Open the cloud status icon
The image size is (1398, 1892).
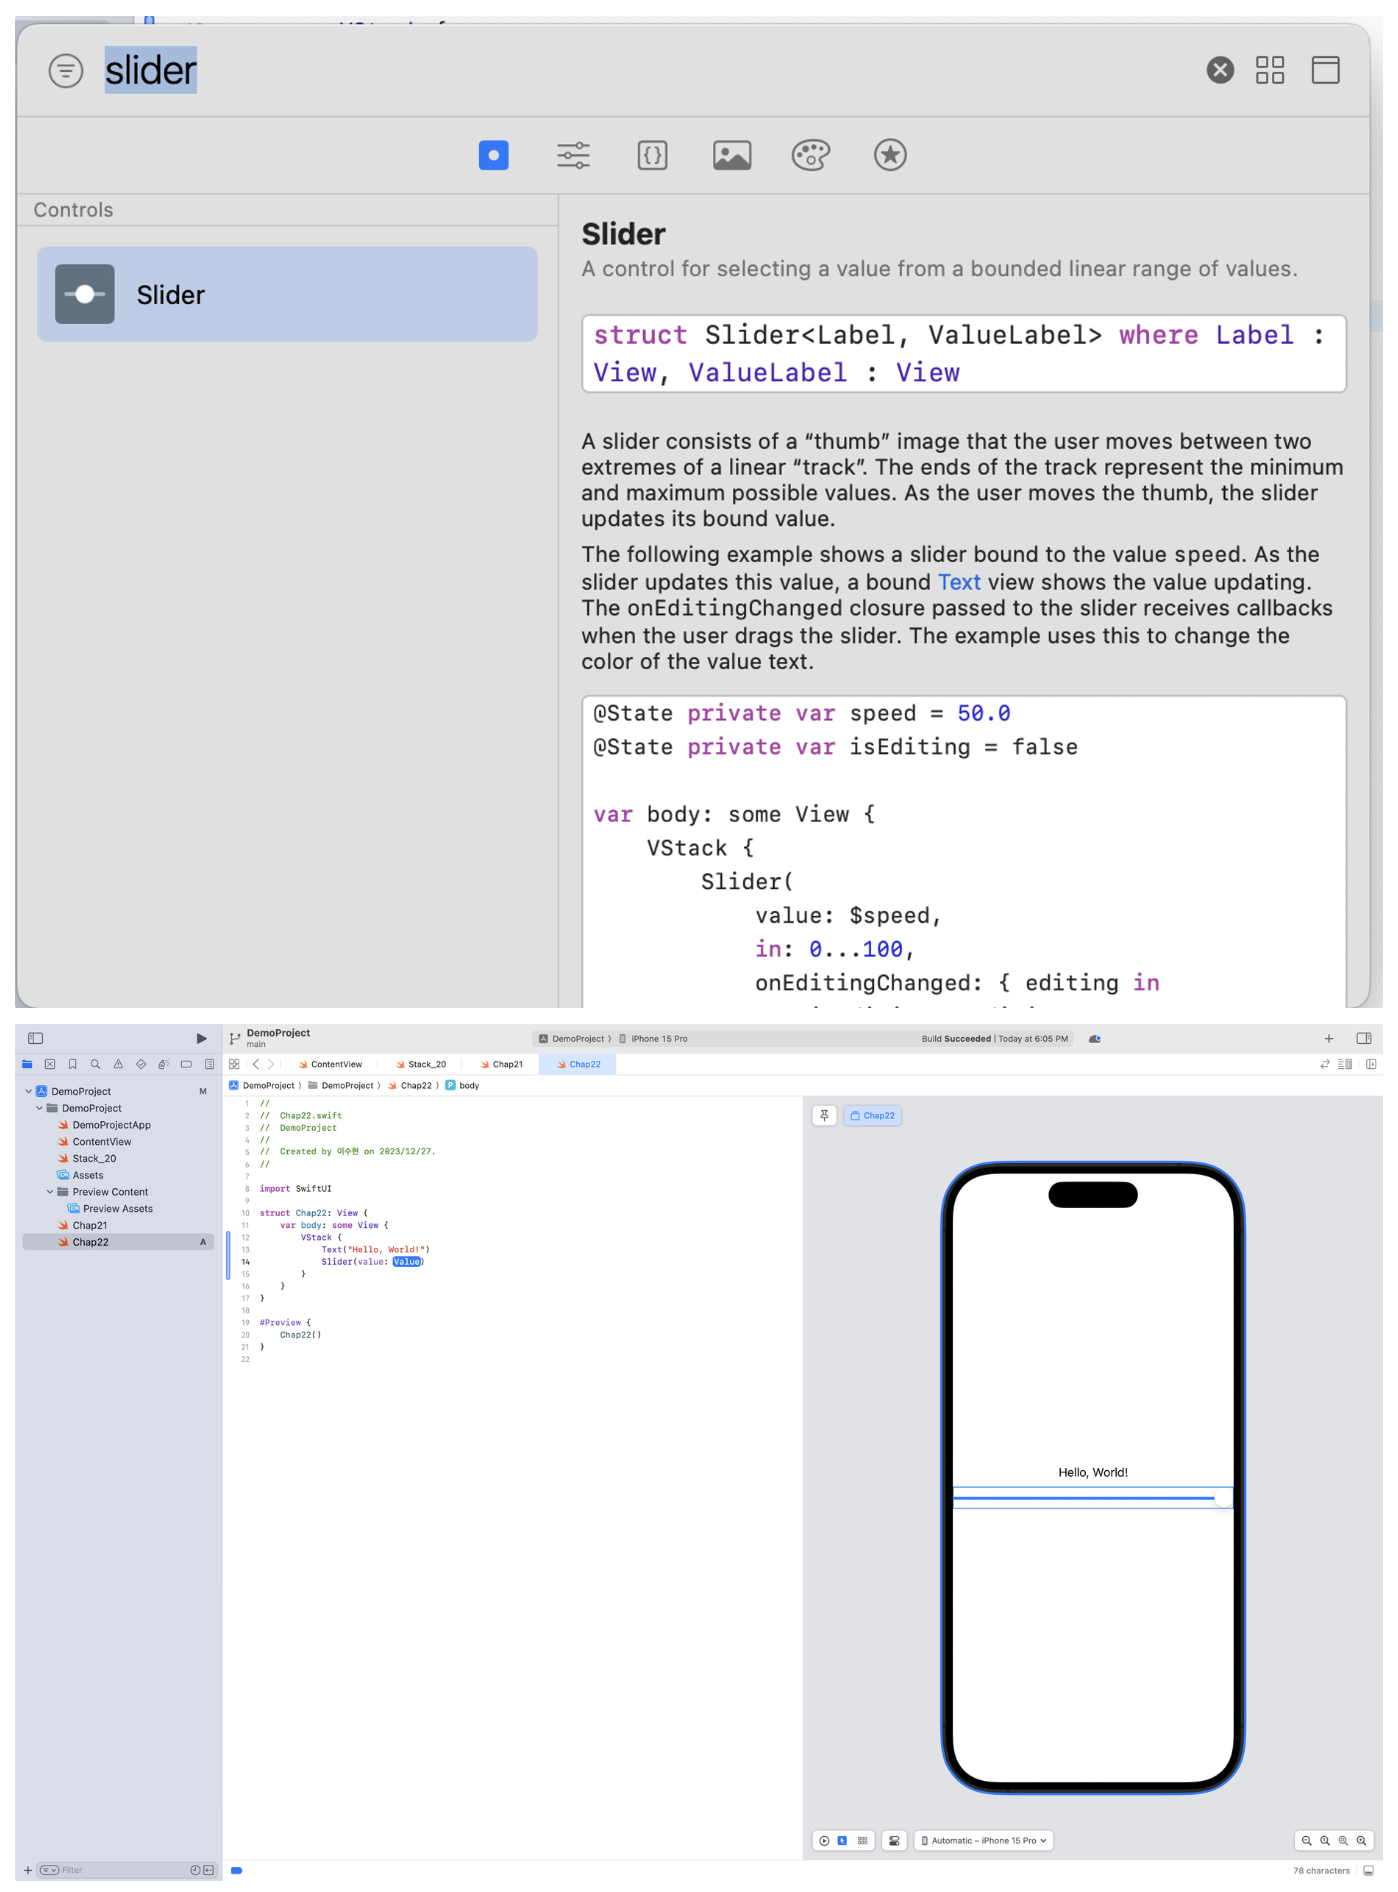tap(1095, 1039)
